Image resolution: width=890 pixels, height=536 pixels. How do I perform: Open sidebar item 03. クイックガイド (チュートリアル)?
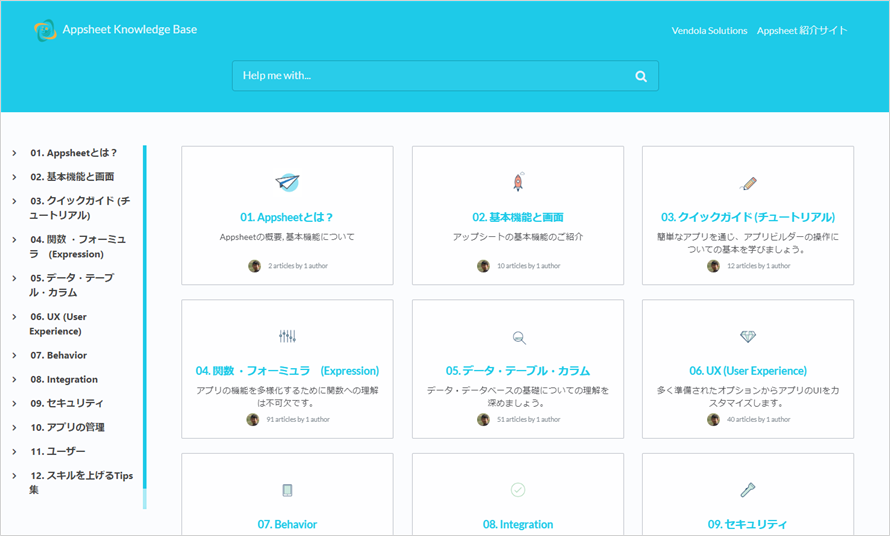click(x=79, y=208)
